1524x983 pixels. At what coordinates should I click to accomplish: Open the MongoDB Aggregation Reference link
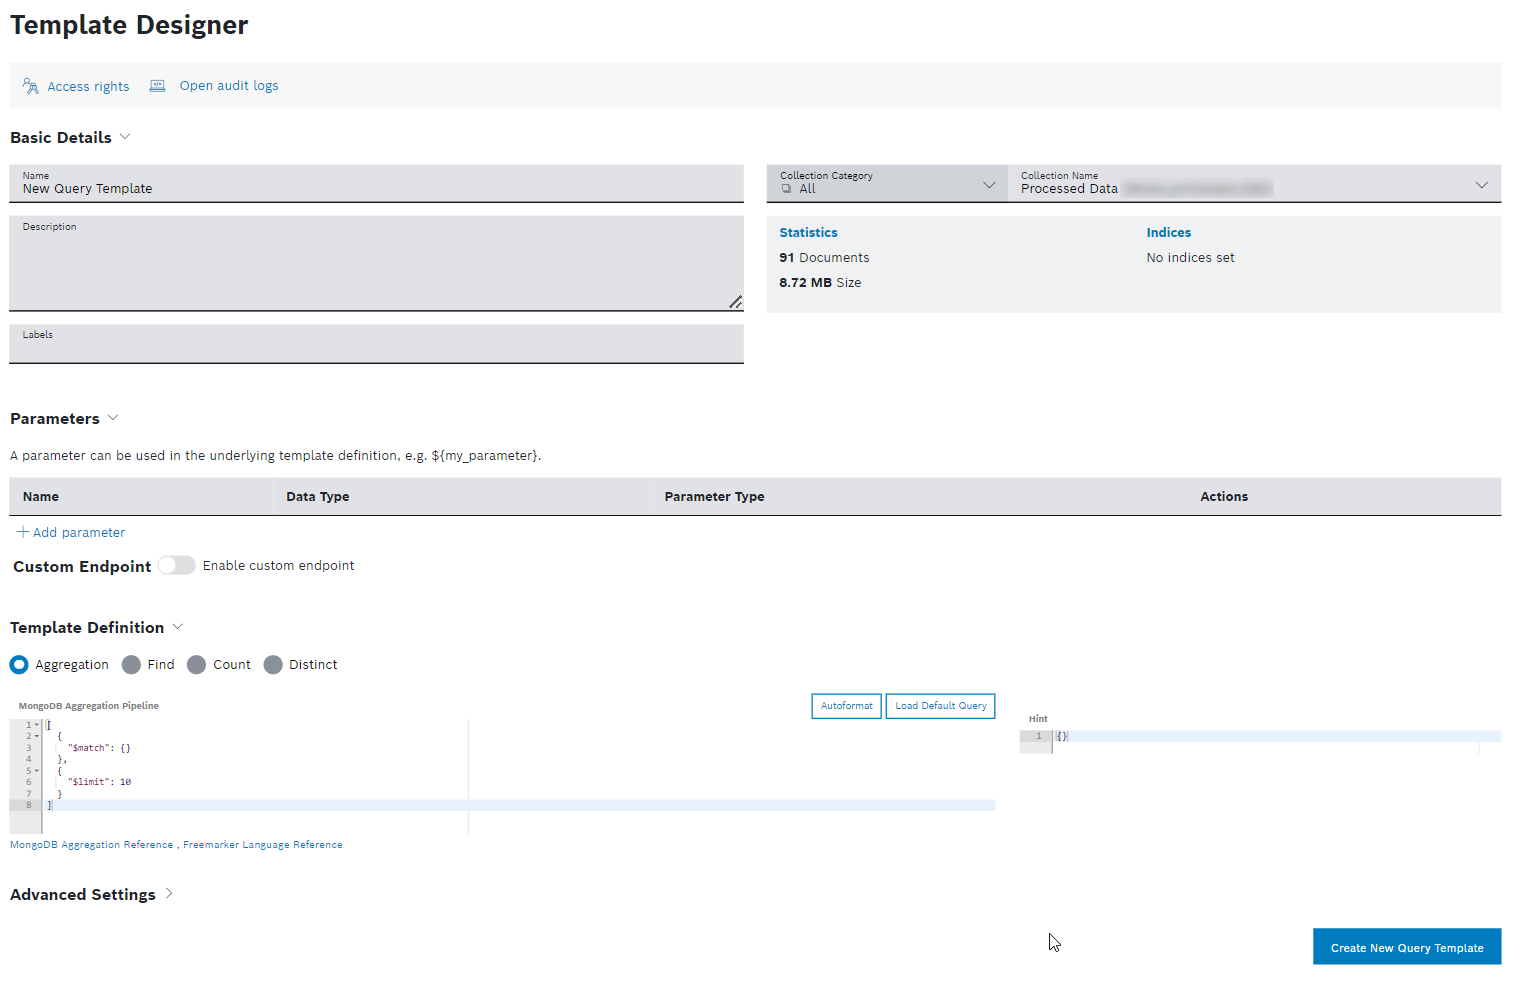click(x=92, y=845)
